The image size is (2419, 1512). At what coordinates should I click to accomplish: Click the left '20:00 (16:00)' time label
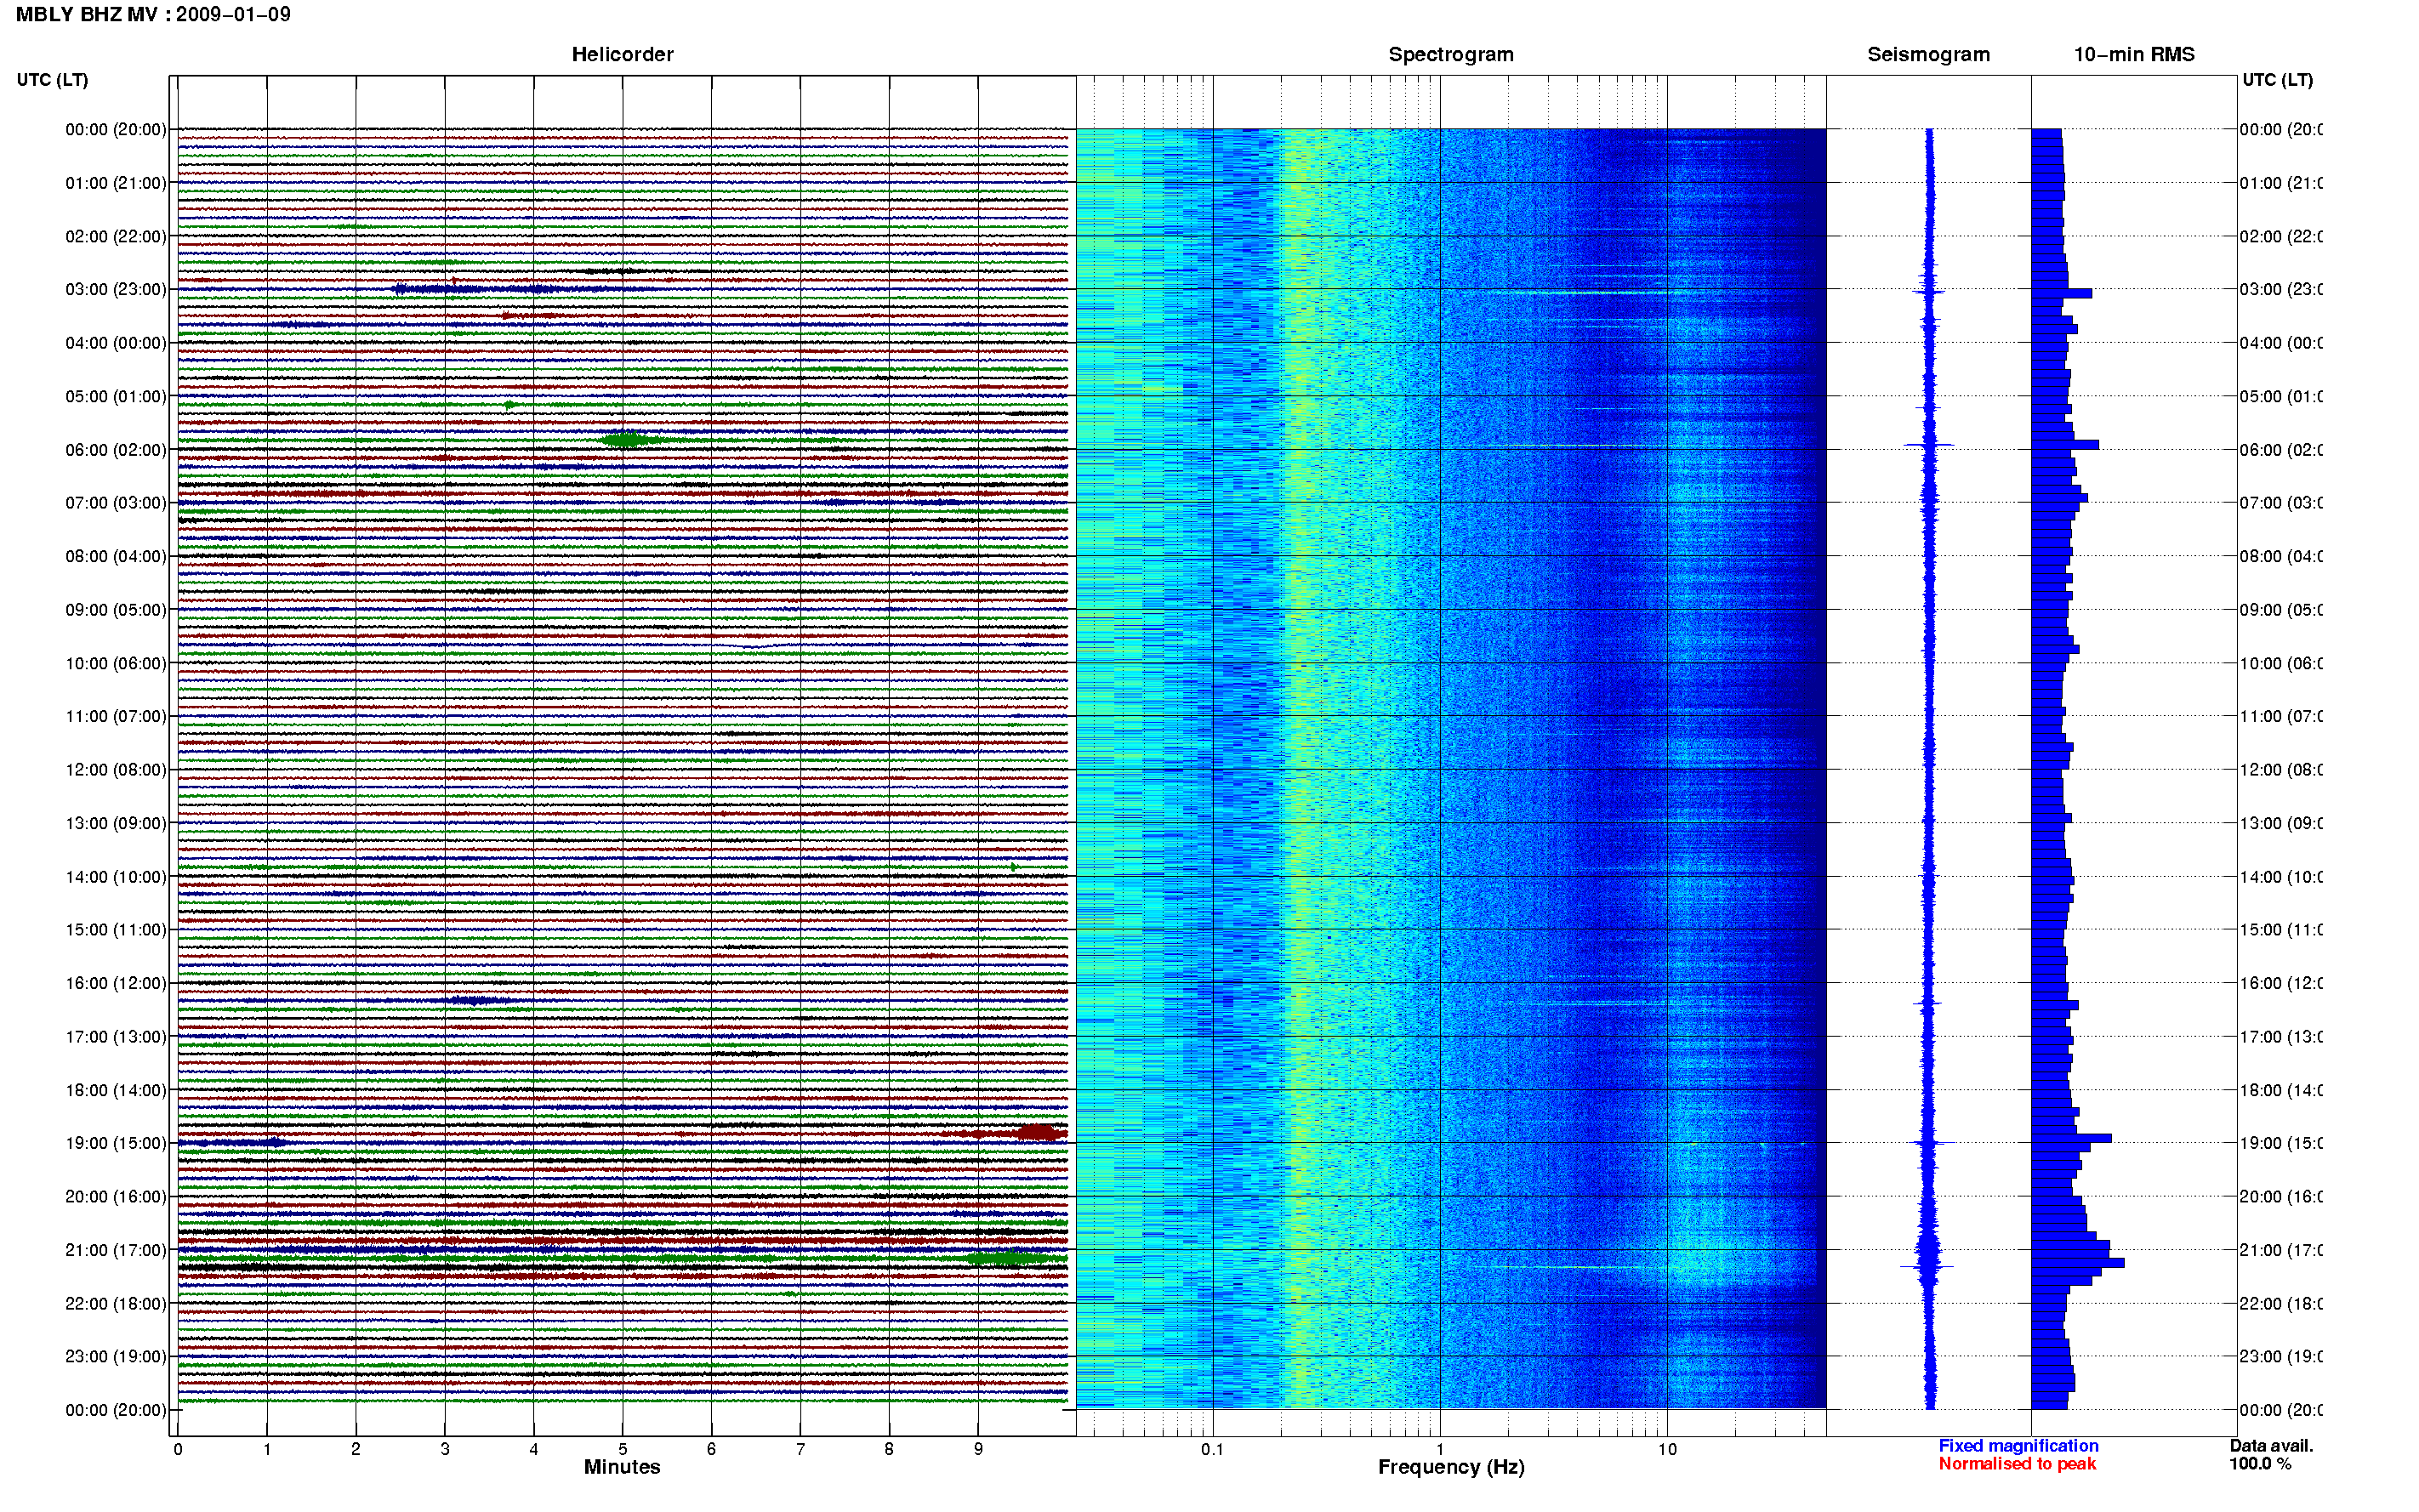pos(116,1197)
